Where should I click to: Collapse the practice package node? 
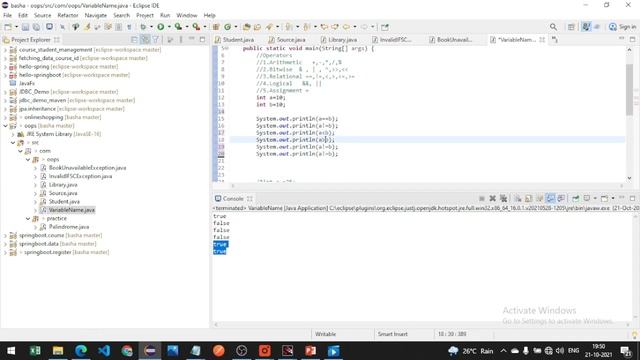(28, 219)
